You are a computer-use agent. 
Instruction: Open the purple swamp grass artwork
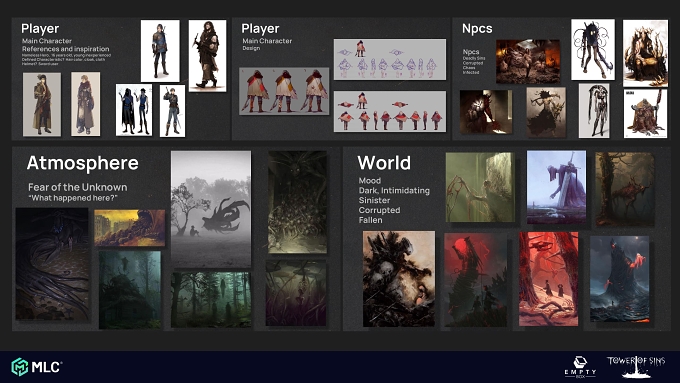[296, 293]
